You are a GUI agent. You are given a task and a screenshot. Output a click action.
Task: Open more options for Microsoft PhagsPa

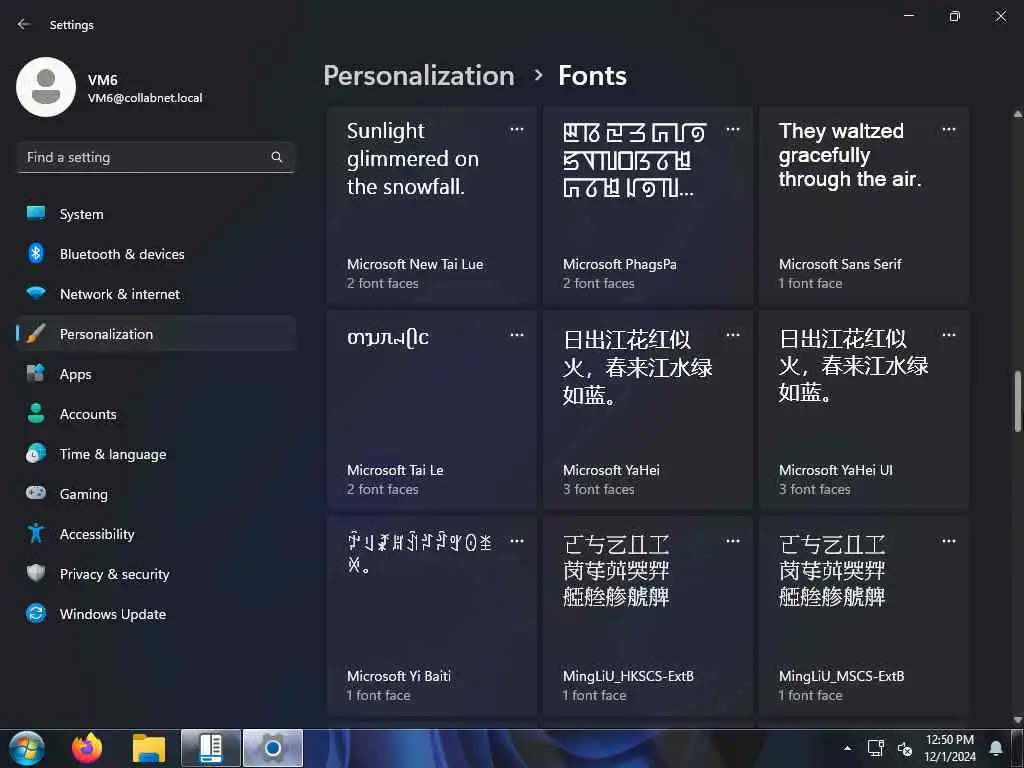(733, 129)
